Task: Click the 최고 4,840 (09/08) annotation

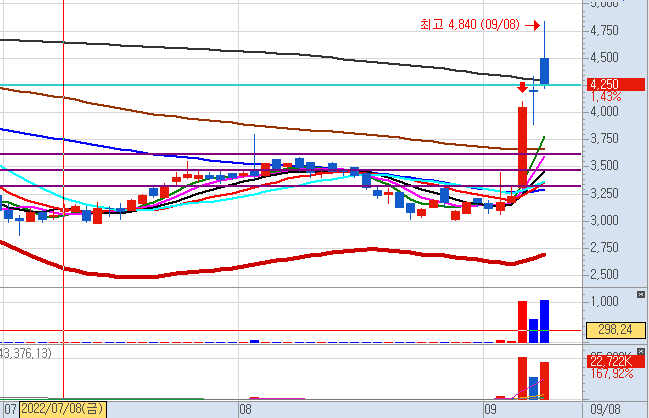Action: pos(469,24)
